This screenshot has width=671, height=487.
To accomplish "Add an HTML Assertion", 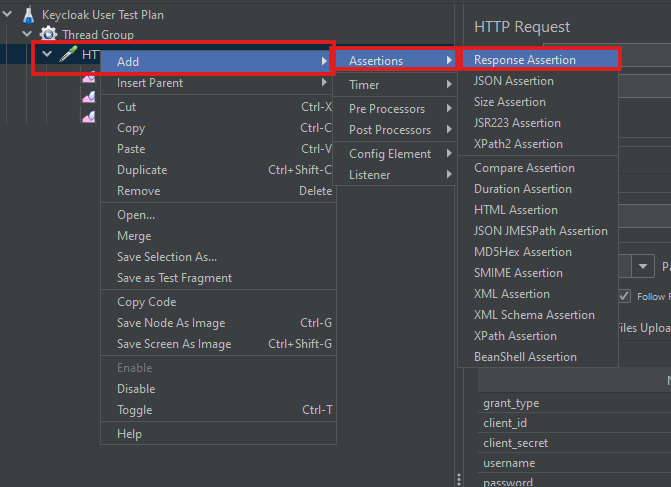I will pyautogui.click(x=538, y=210).
